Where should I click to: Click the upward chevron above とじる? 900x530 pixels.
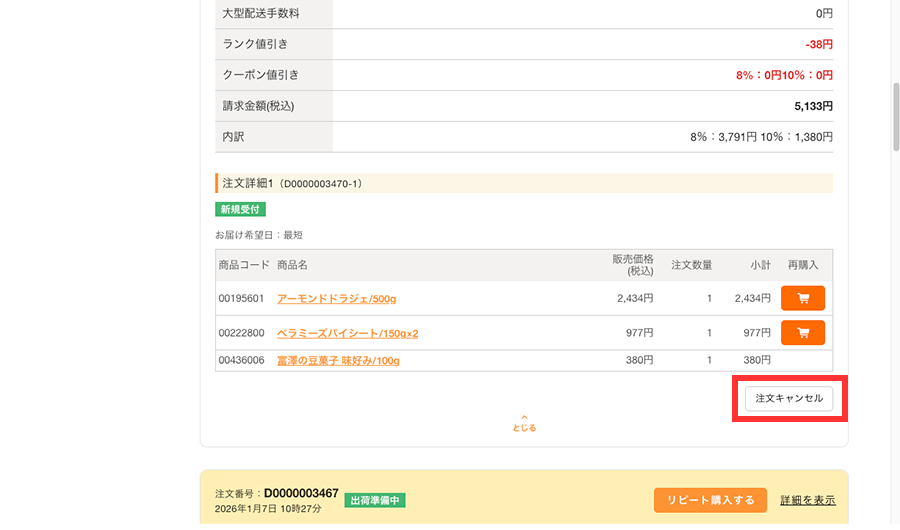524,417
